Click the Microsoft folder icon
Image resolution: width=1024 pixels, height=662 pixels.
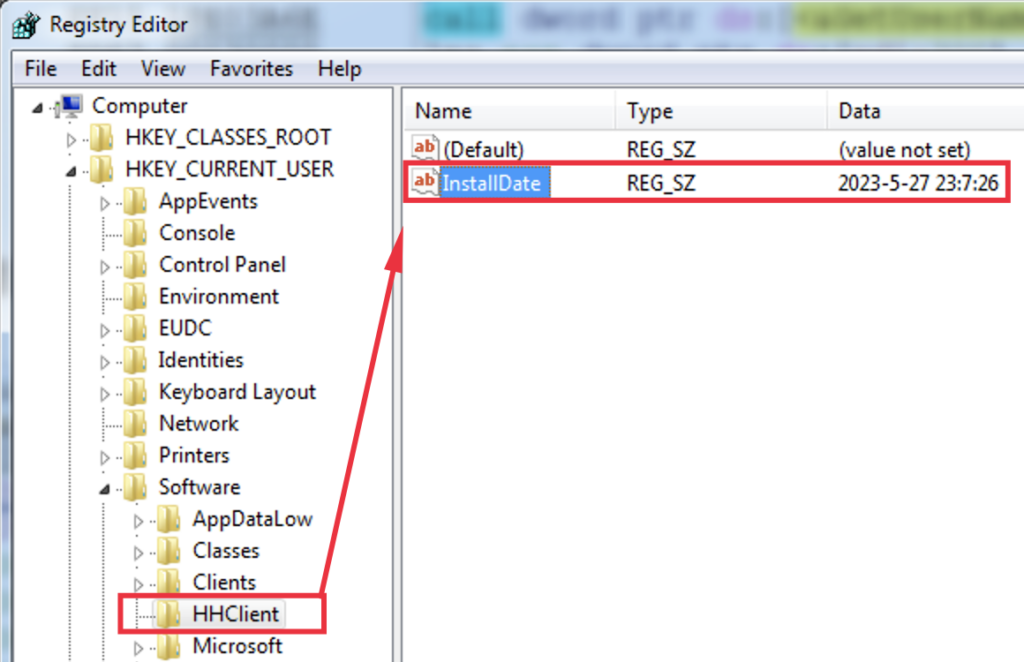(x=168, y=646)
